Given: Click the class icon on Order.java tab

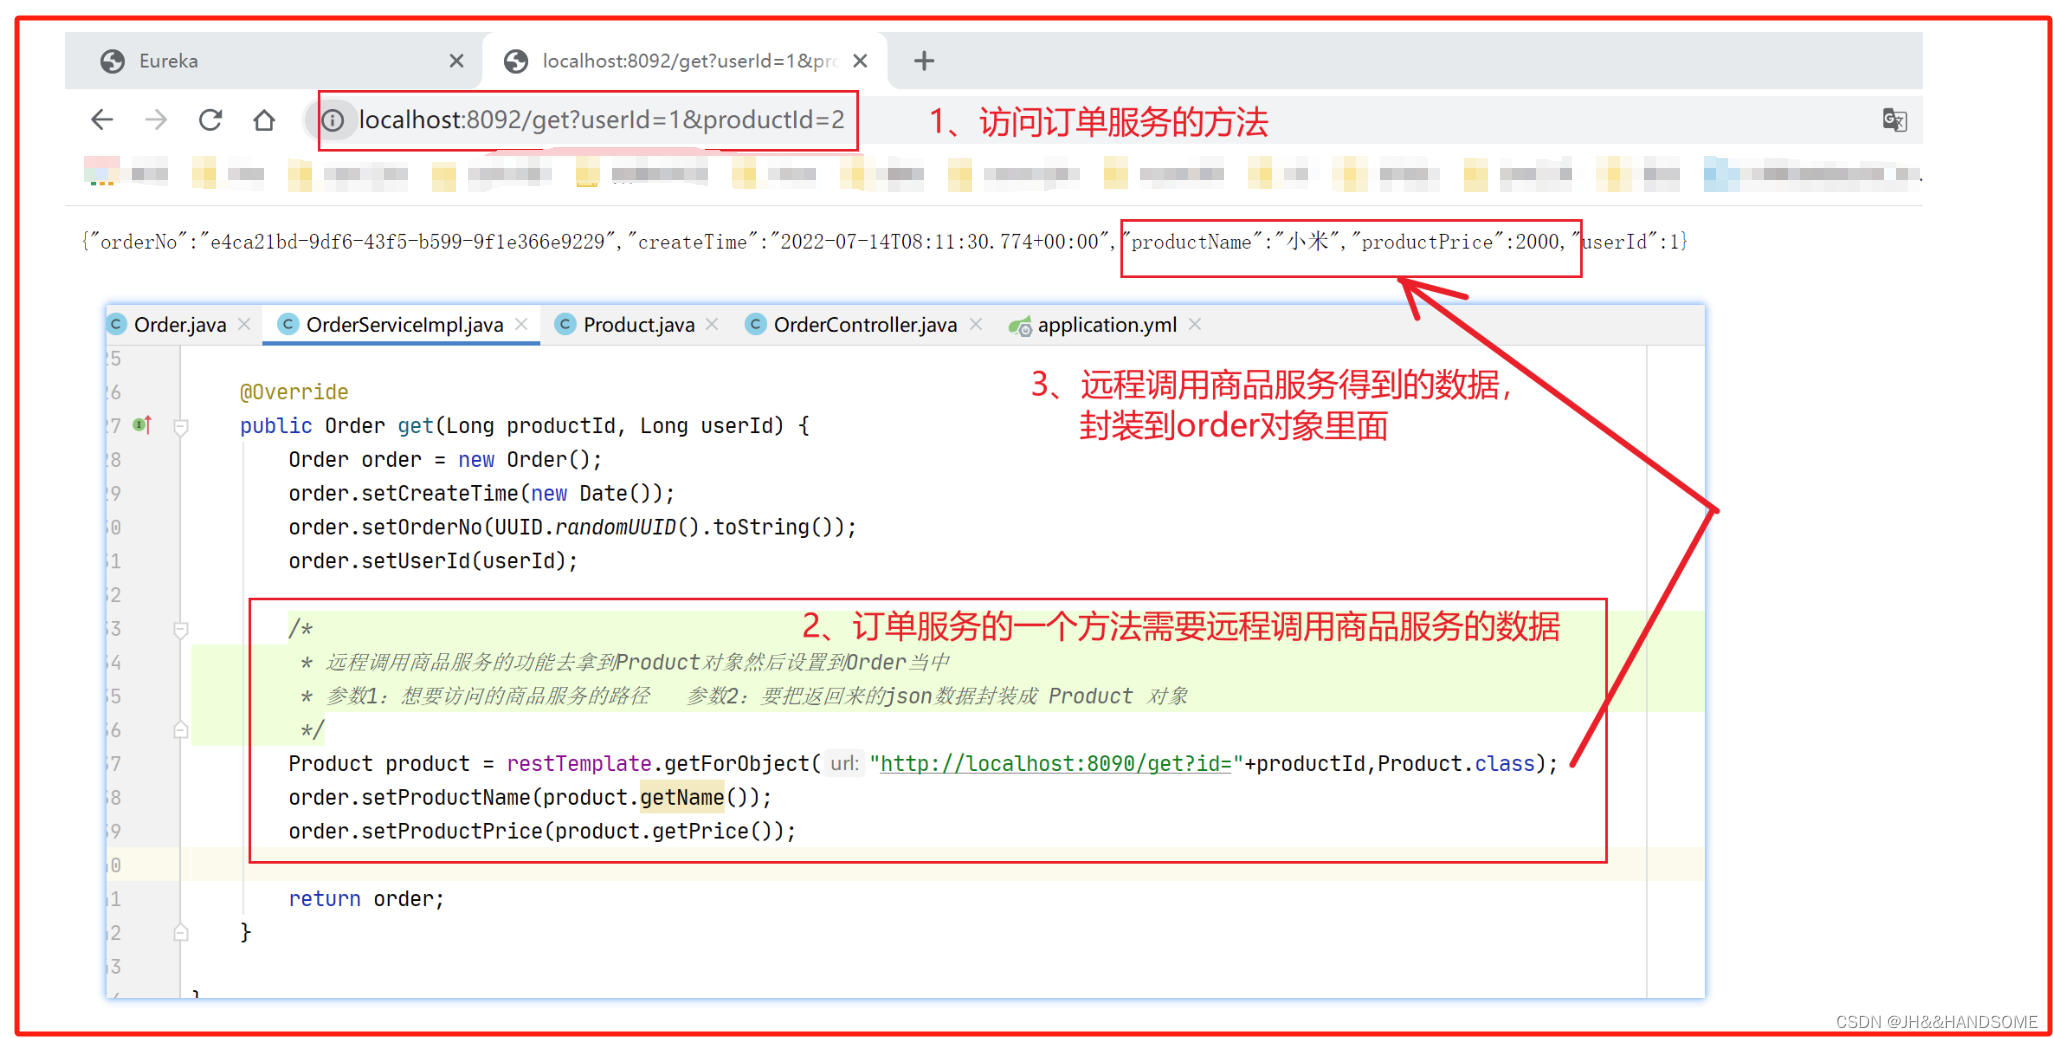Looking at the screenshot, I should 116,324.
